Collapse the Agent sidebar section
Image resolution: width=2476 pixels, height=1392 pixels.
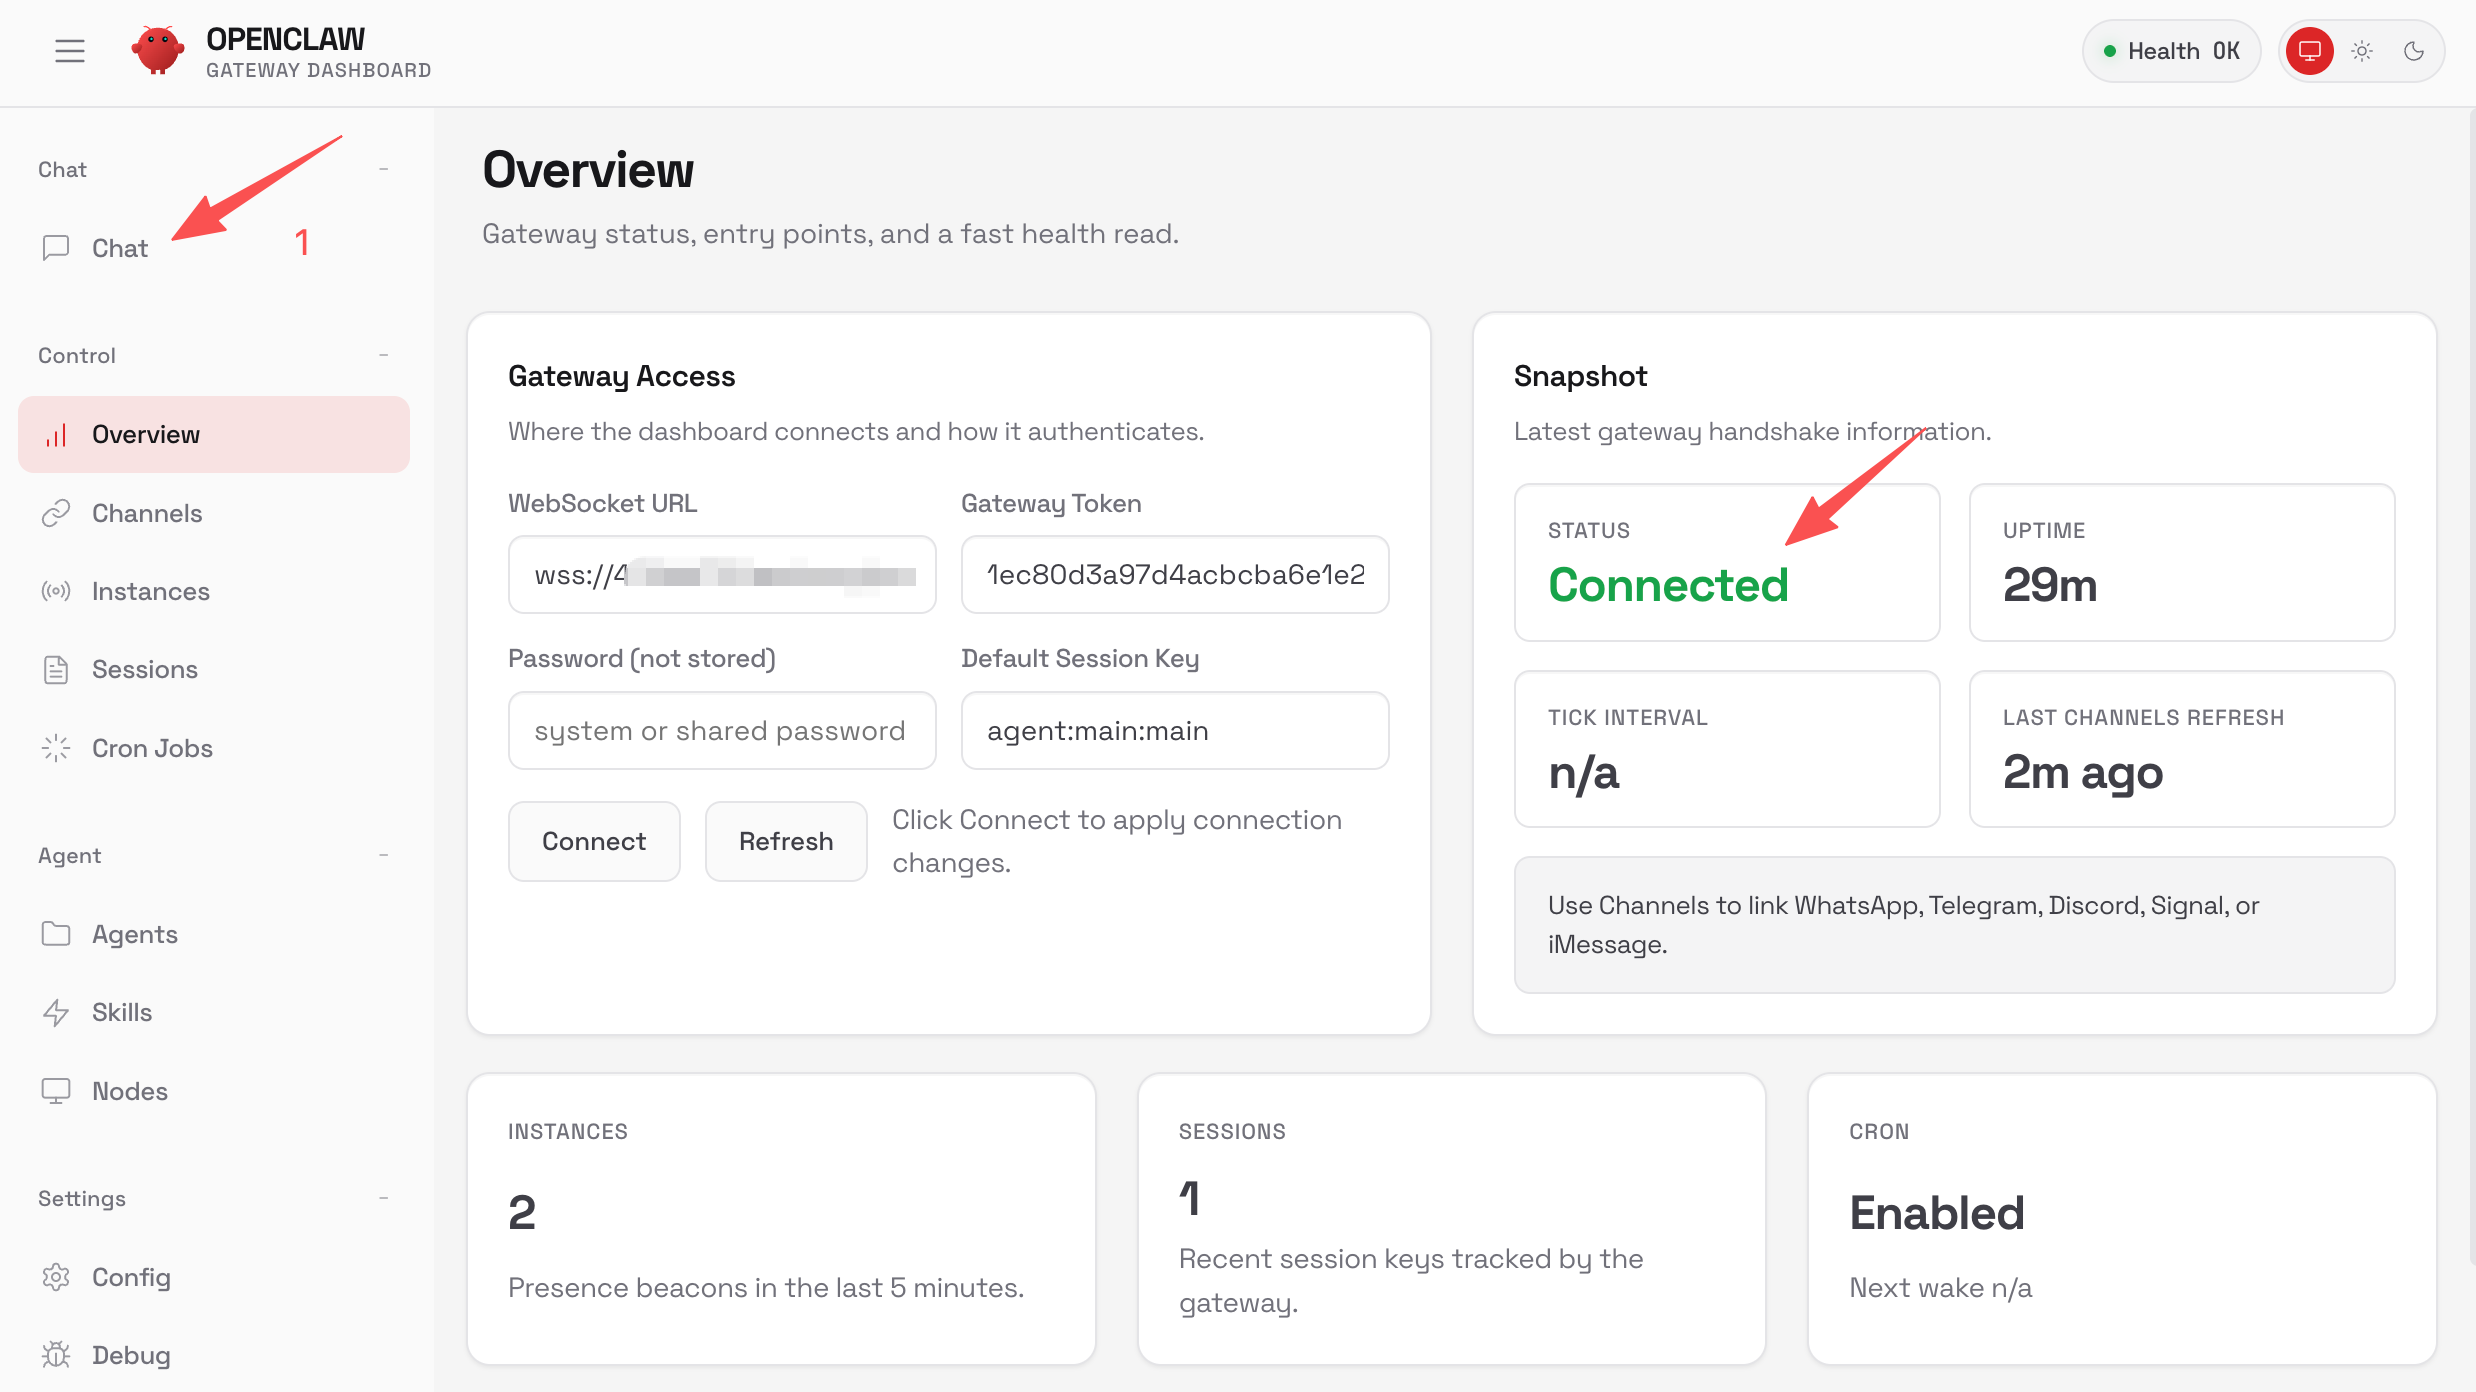pyautogui.click(x=383, y=856)
